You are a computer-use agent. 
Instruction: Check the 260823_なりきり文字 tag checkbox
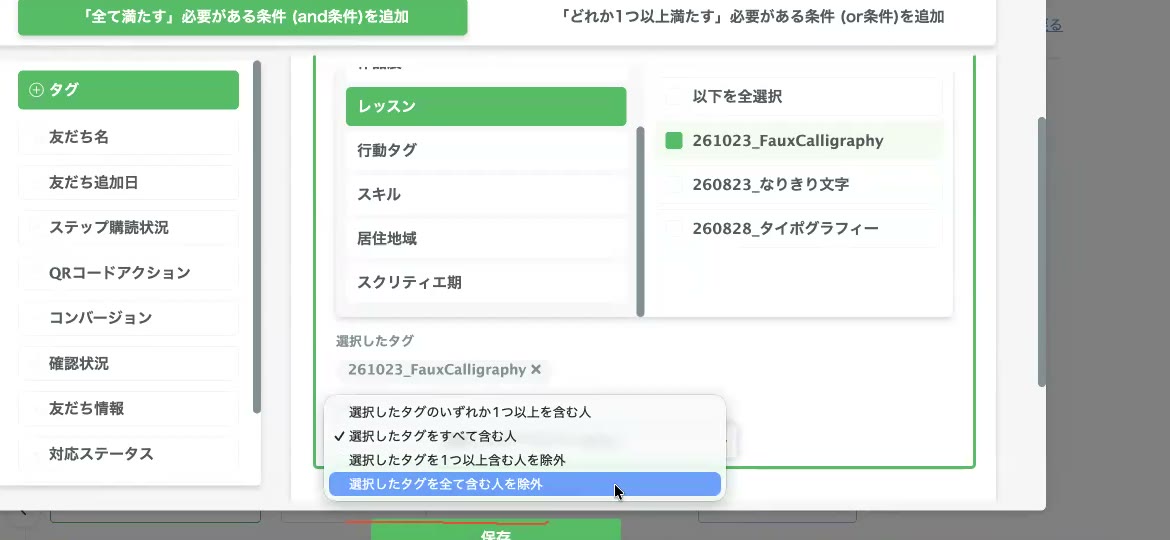(674, 184)
